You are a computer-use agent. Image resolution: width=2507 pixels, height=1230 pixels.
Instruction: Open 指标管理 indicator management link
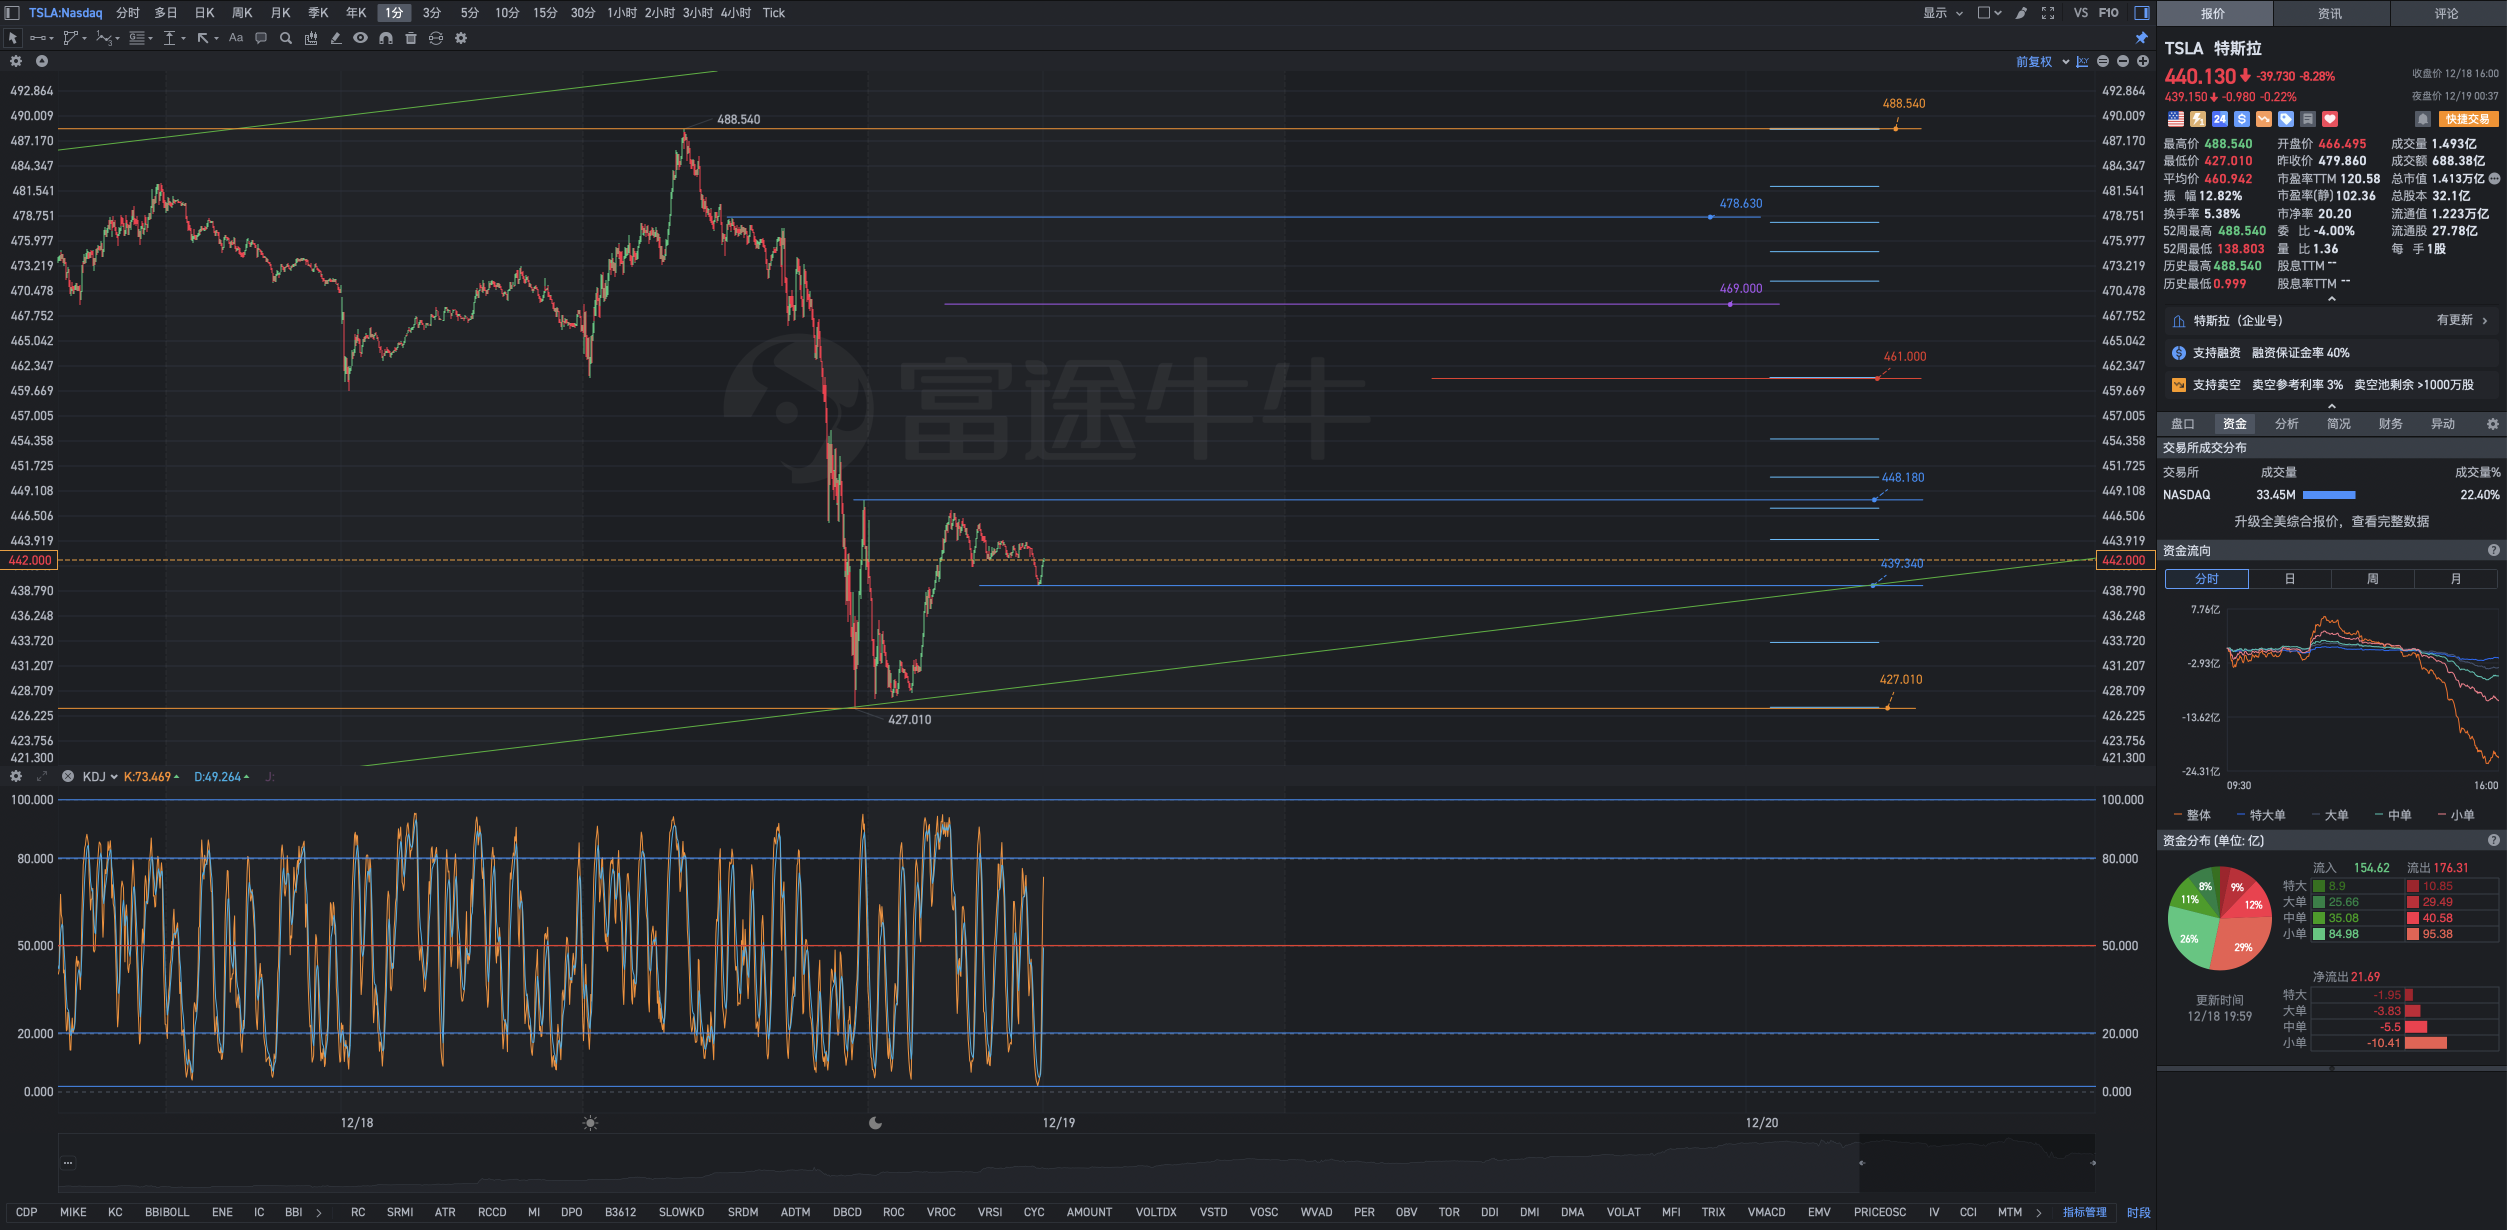pyautogui.click(x=2084, y=1212)
